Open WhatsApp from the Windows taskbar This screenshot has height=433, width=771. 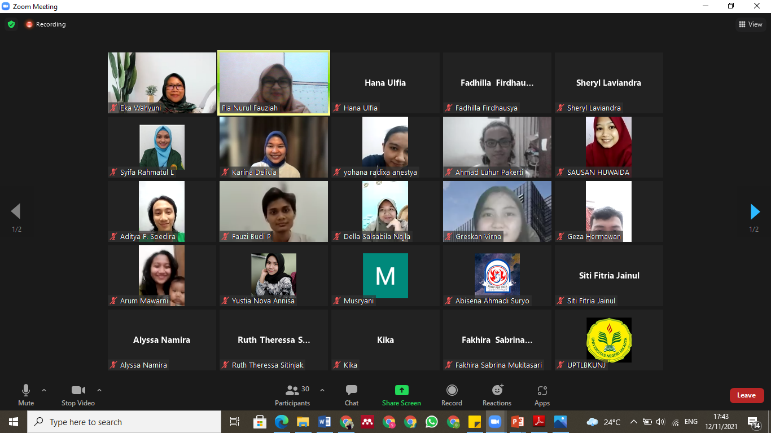[432, 422]
